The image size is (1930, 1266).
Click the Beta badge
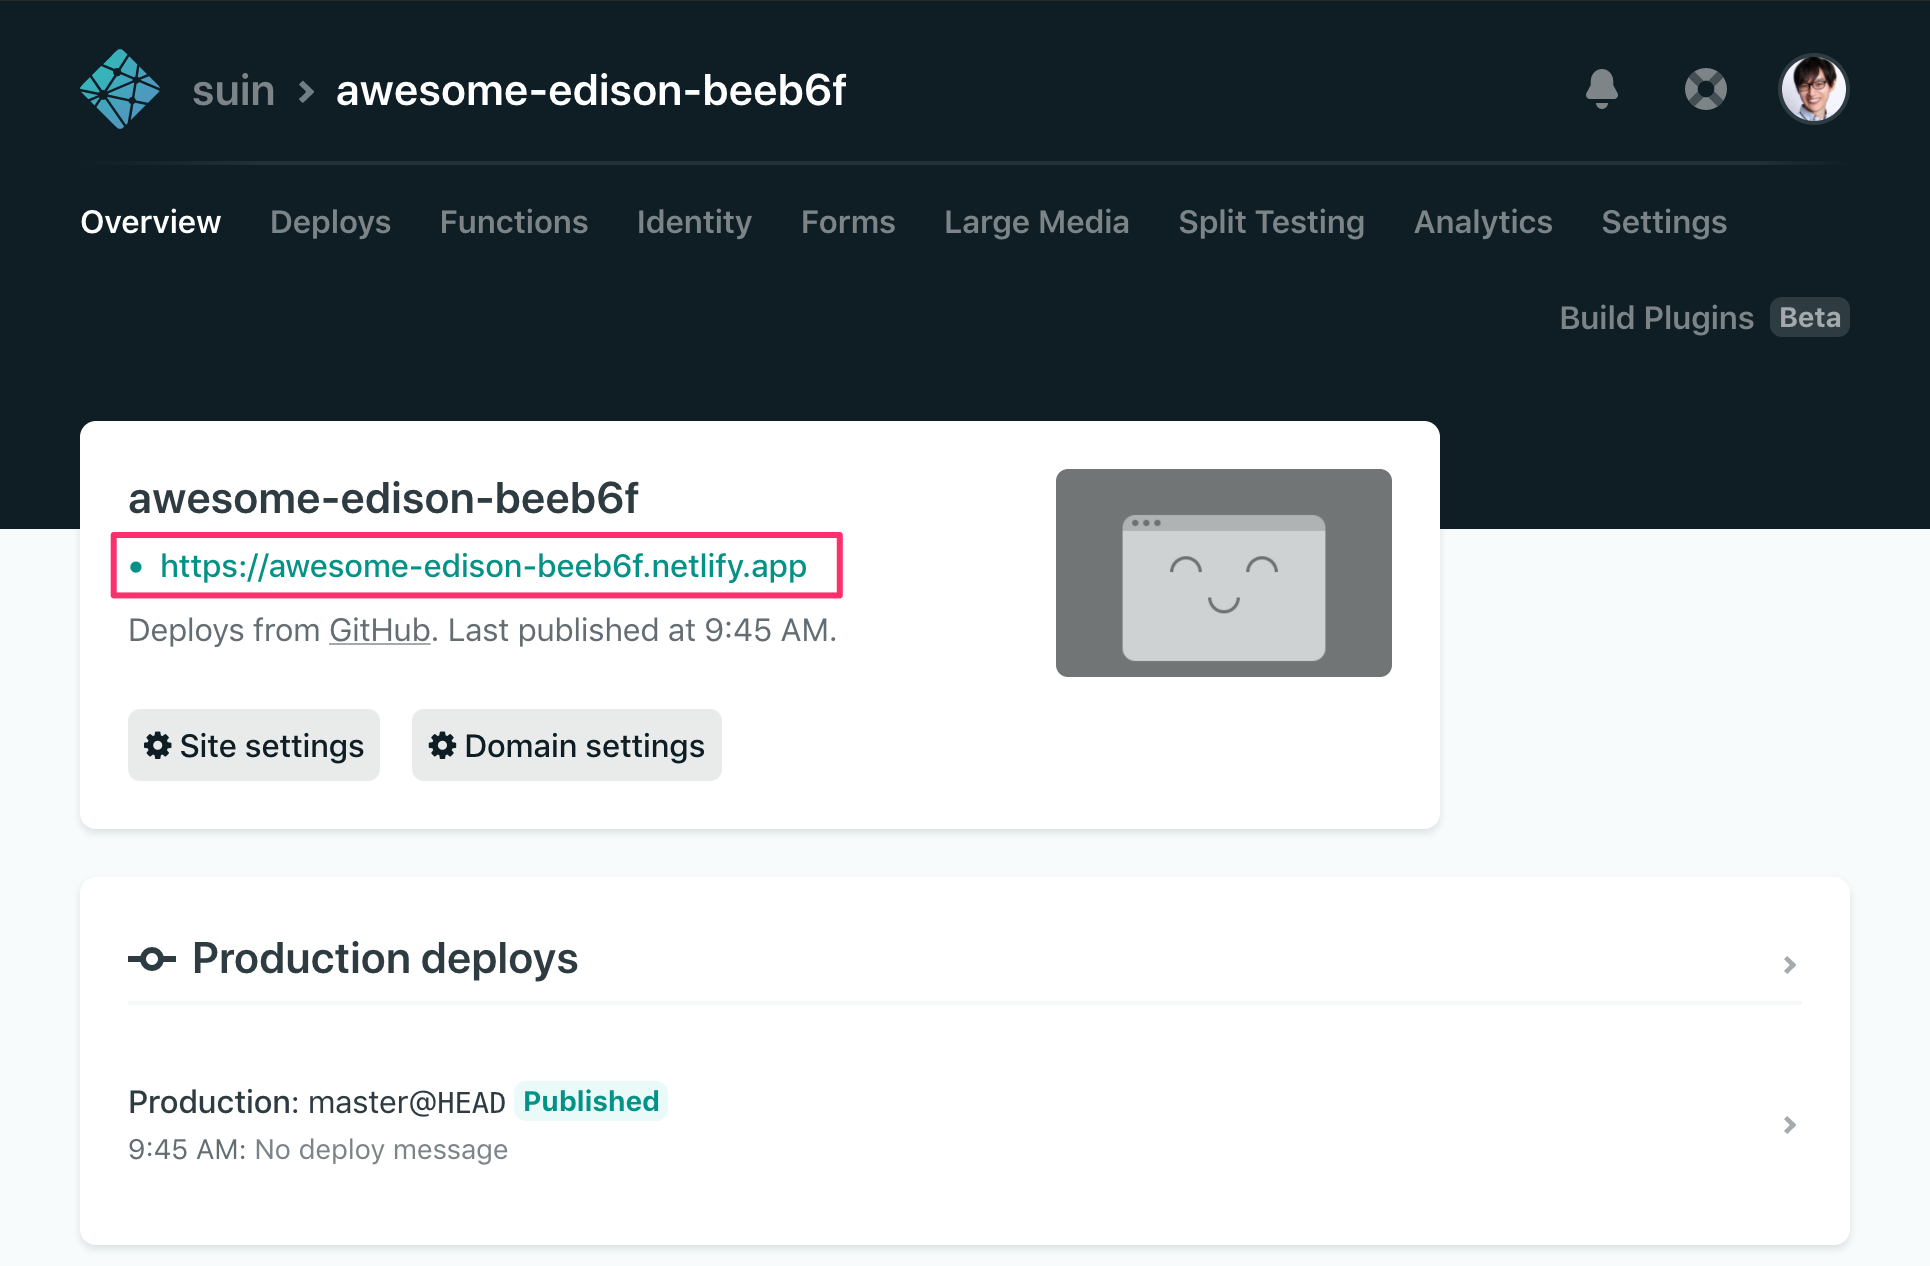pyautogui.click(x=1810, y=318)
